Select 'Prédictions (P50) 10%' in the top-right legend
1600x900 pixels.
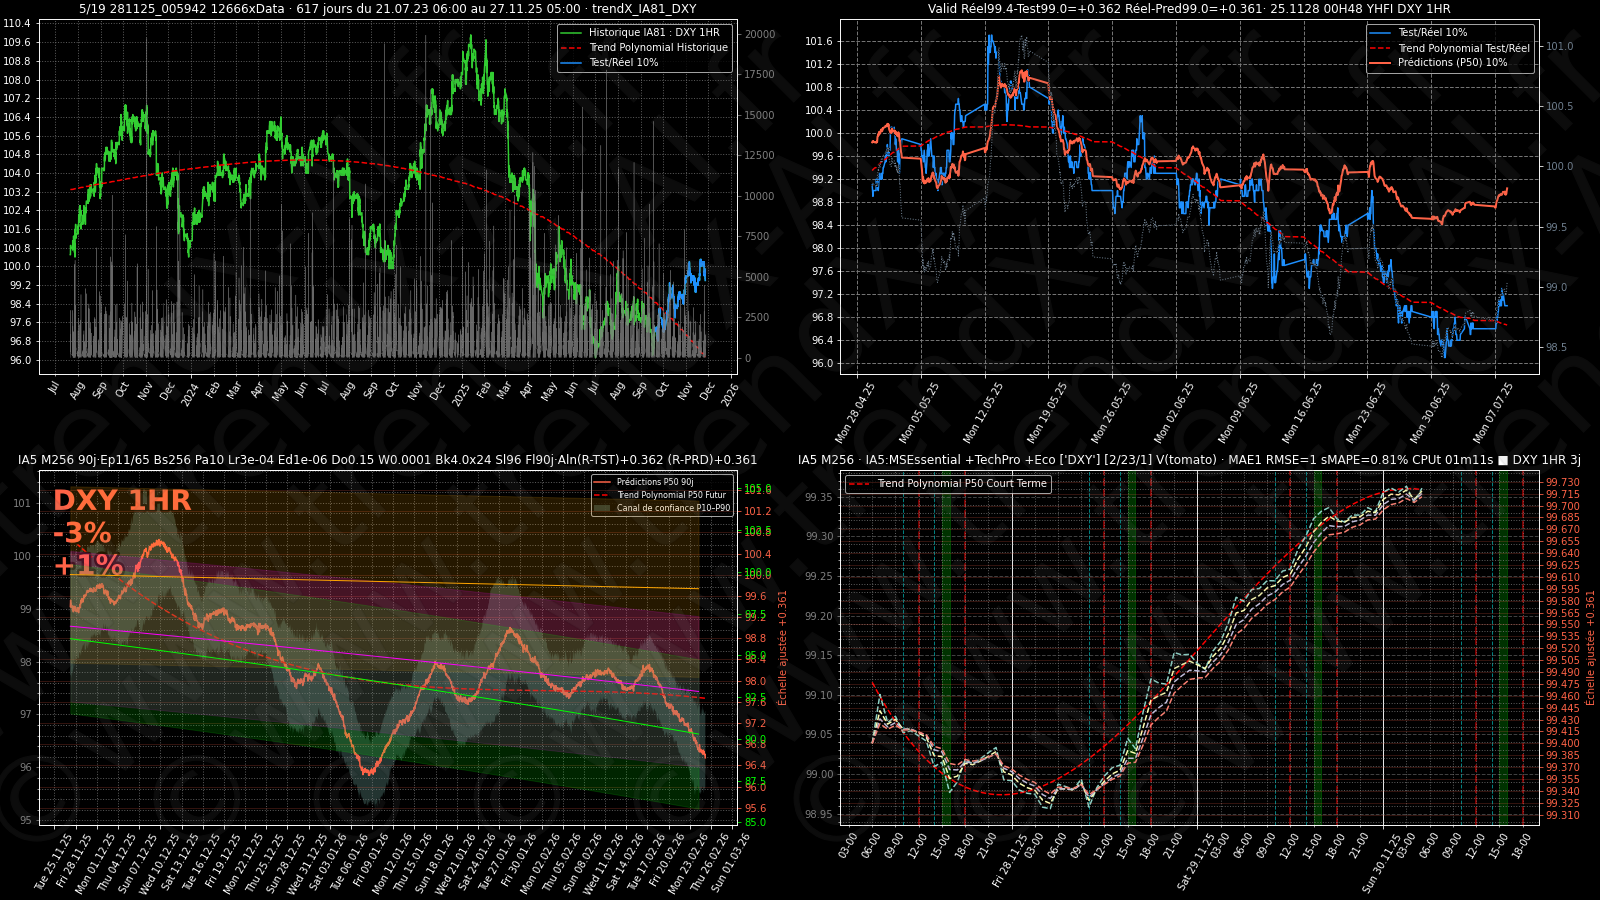click(1452, 63)
